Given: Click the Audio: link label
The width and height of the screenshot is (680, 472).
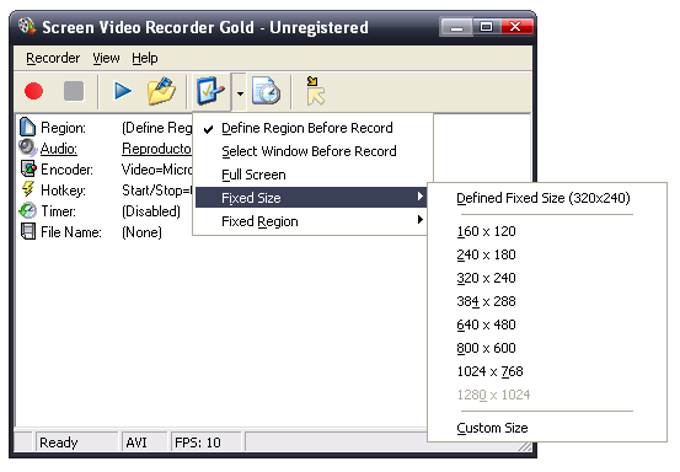Looking at the screenshot, I should coord(59,149).
